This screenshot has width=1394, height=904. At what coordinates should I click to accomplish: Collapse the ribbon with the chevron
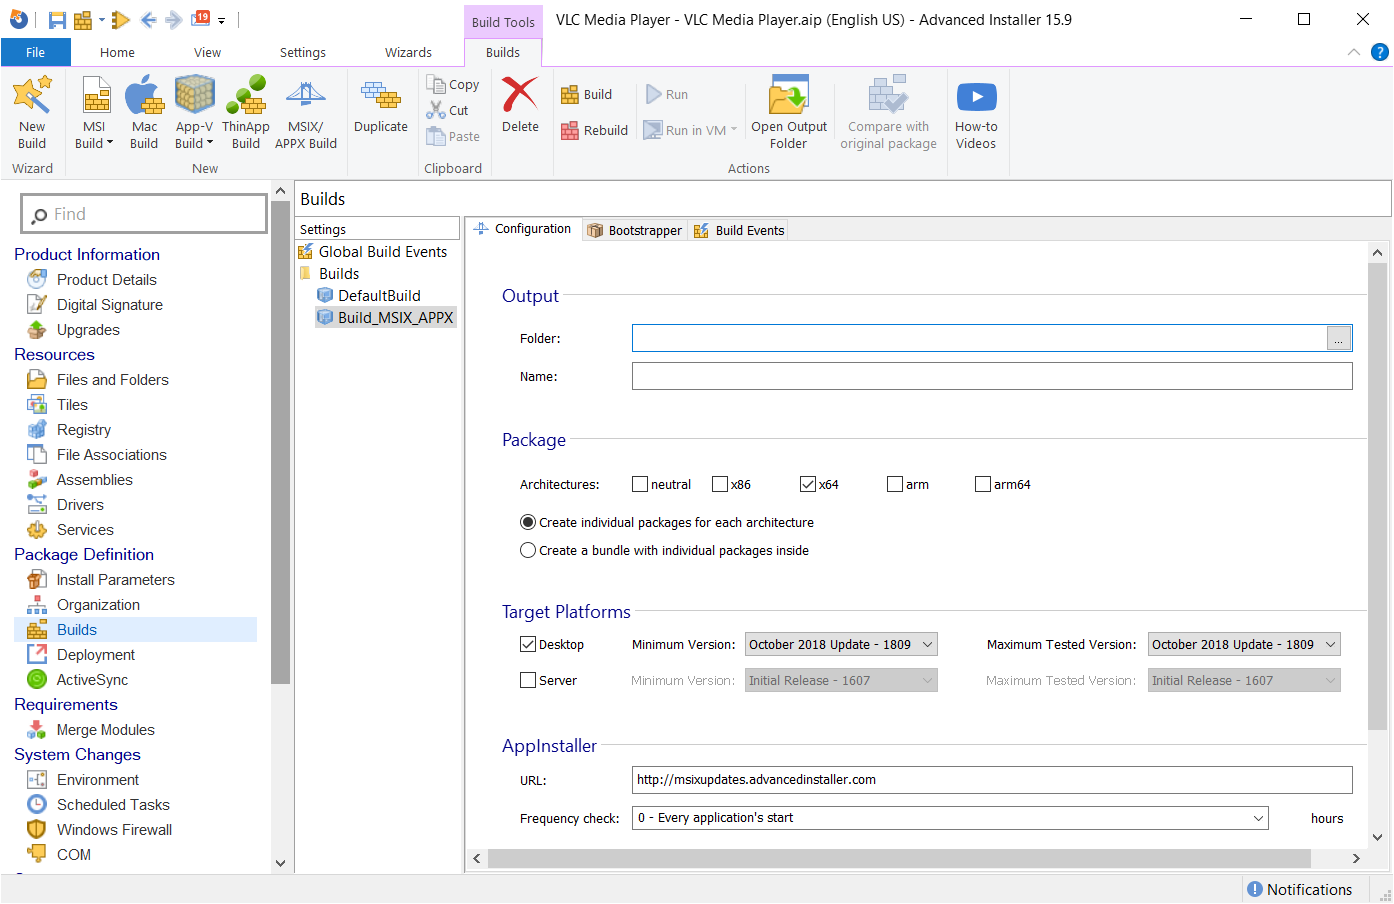[x=1354, y=52]
